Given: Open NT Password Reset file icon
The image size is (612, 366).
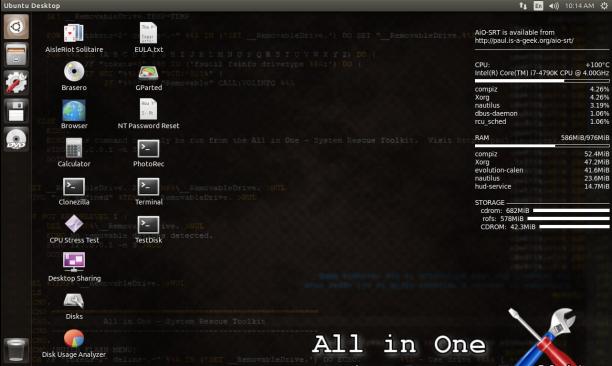Looking at the screenshot, I should coord(148,114).
